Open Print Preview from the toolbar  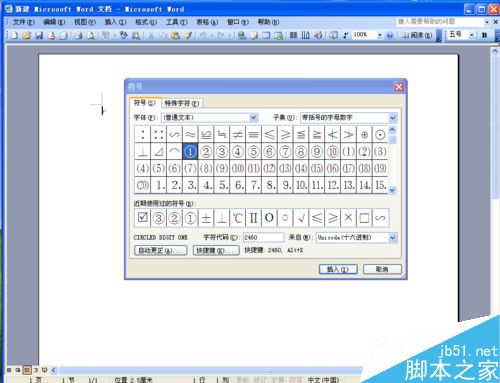(x=91, y=35)
